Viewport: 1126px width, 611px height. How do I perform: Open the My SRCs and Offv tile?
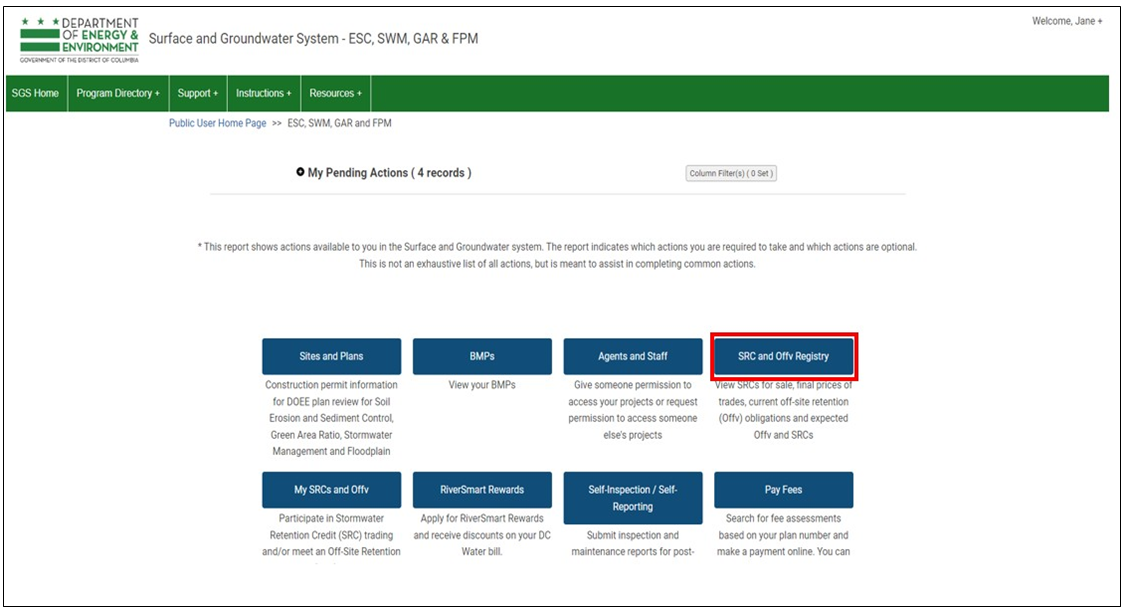(x=331, y=490)
